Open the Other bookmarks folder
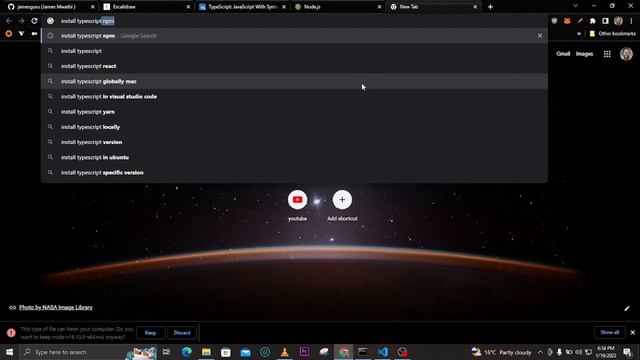This screenshot has height=360, width=640. (x=612, y=33)
